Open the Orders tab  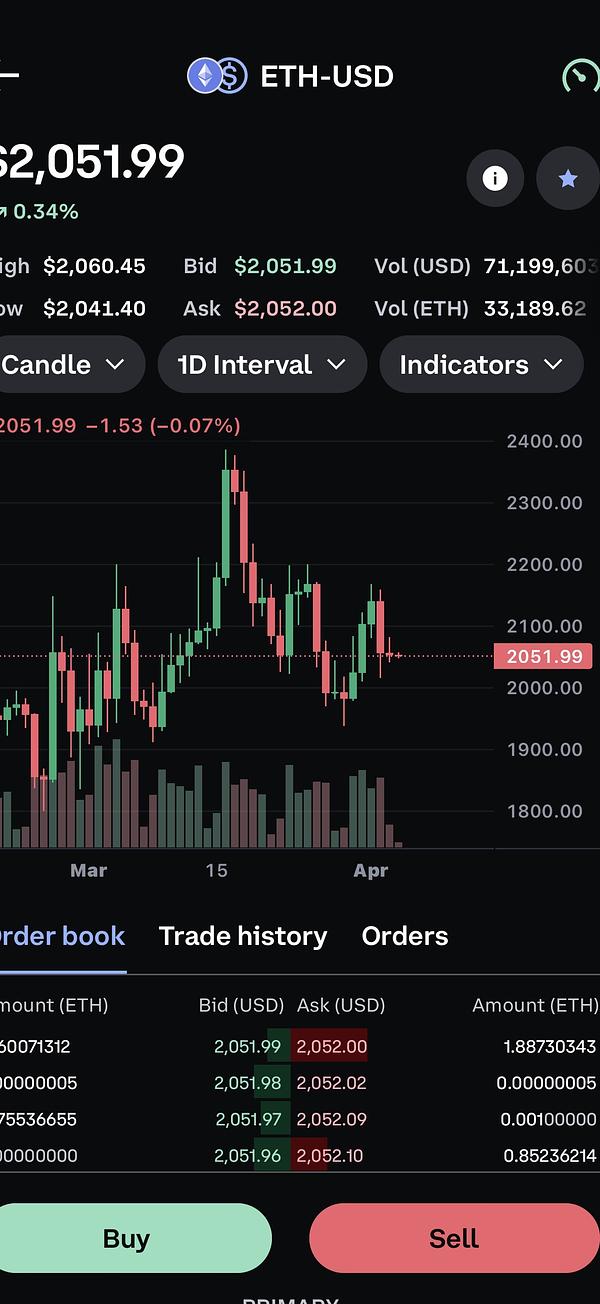point(405,936)
